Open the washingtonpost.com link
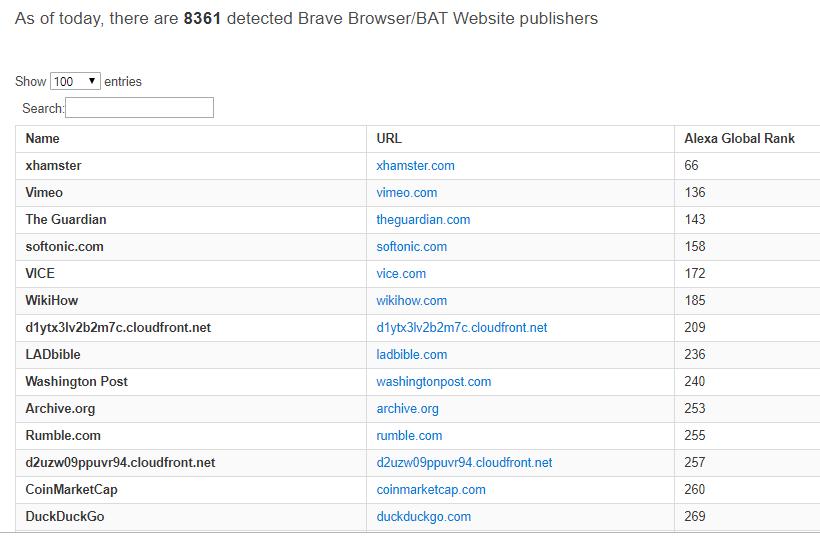The height and width of the screenshot is (536, 820). click(x=434, y=382)
